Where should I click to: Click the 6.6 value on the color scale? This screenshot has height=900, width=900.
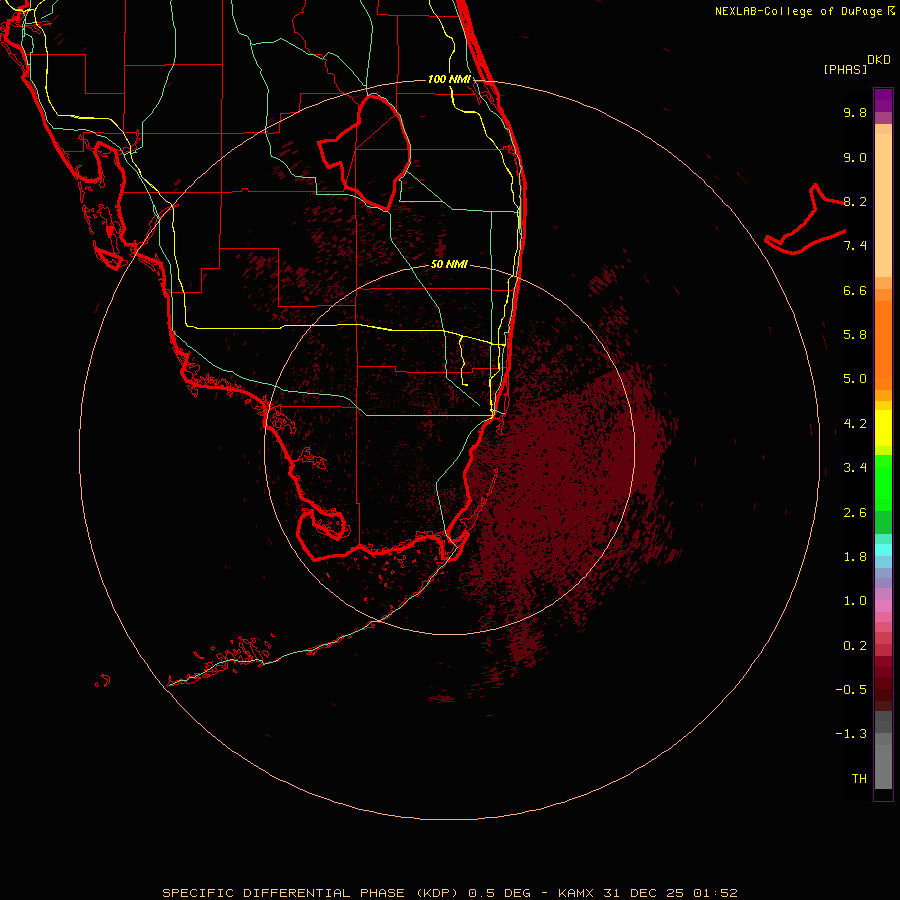pos(855,290)
